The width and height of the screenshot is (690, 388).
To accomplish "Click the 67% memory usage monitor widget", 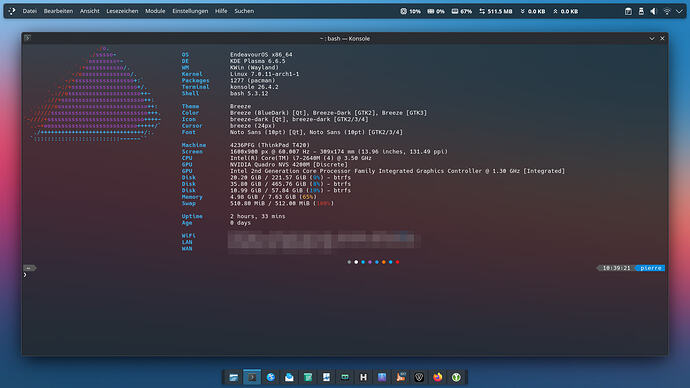I will point(462,11).
